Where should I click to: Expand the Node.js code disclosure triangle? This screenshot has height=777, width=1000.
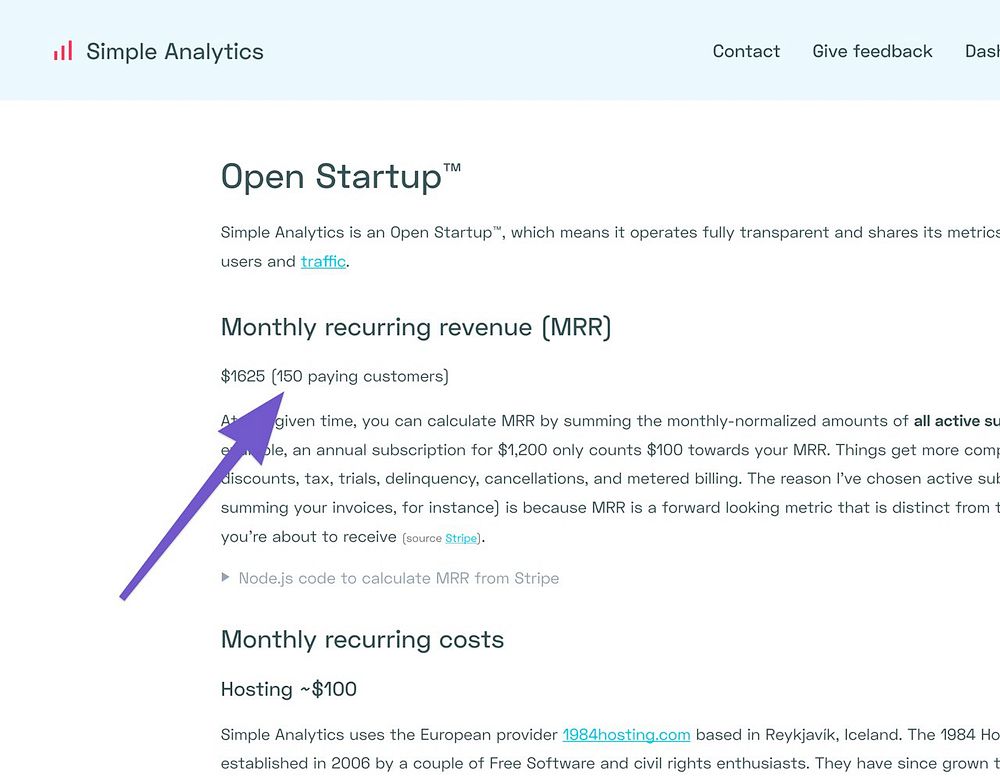point(226,578)
